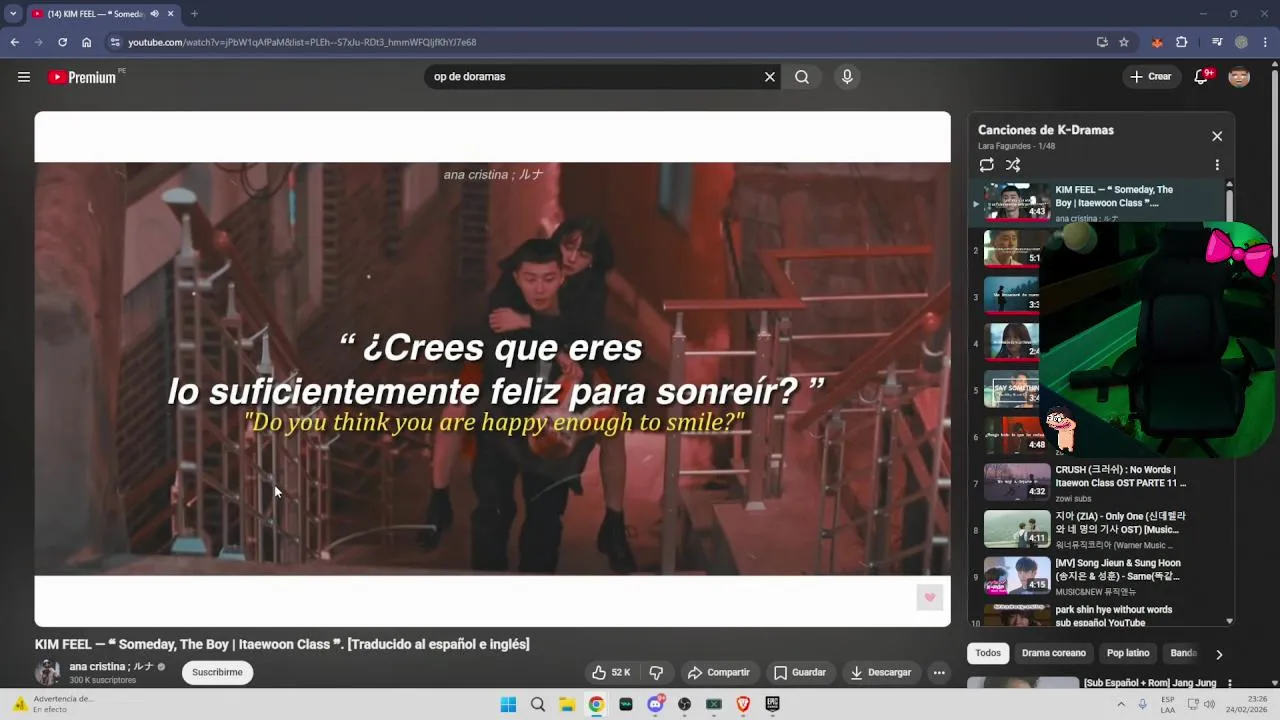The image size is (1280, 720).
Task: Open Windows Start menu
Action: (508, 704)
